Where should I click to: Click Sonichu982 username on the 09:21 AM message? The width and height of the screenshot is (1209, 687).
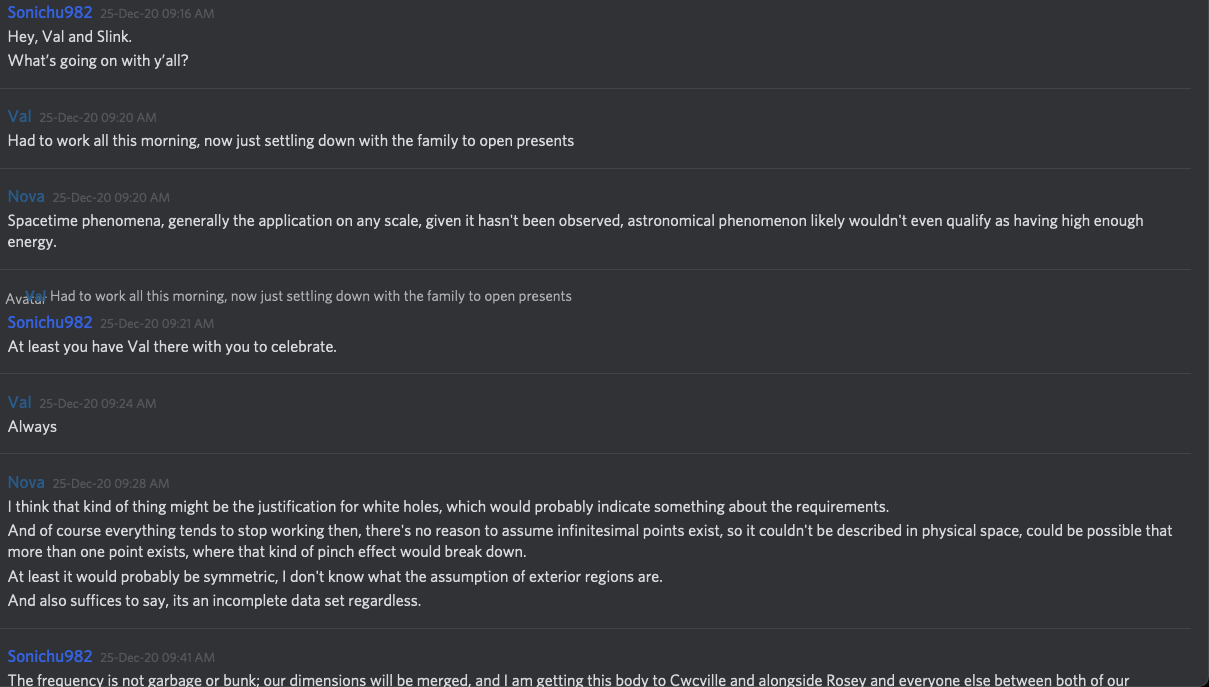point(50,322)
